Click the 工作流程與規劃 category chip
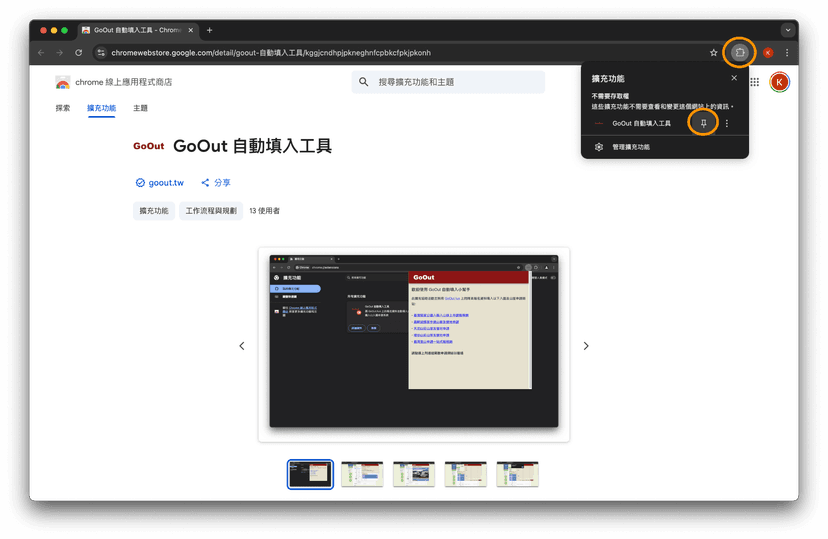 point(211,211)
